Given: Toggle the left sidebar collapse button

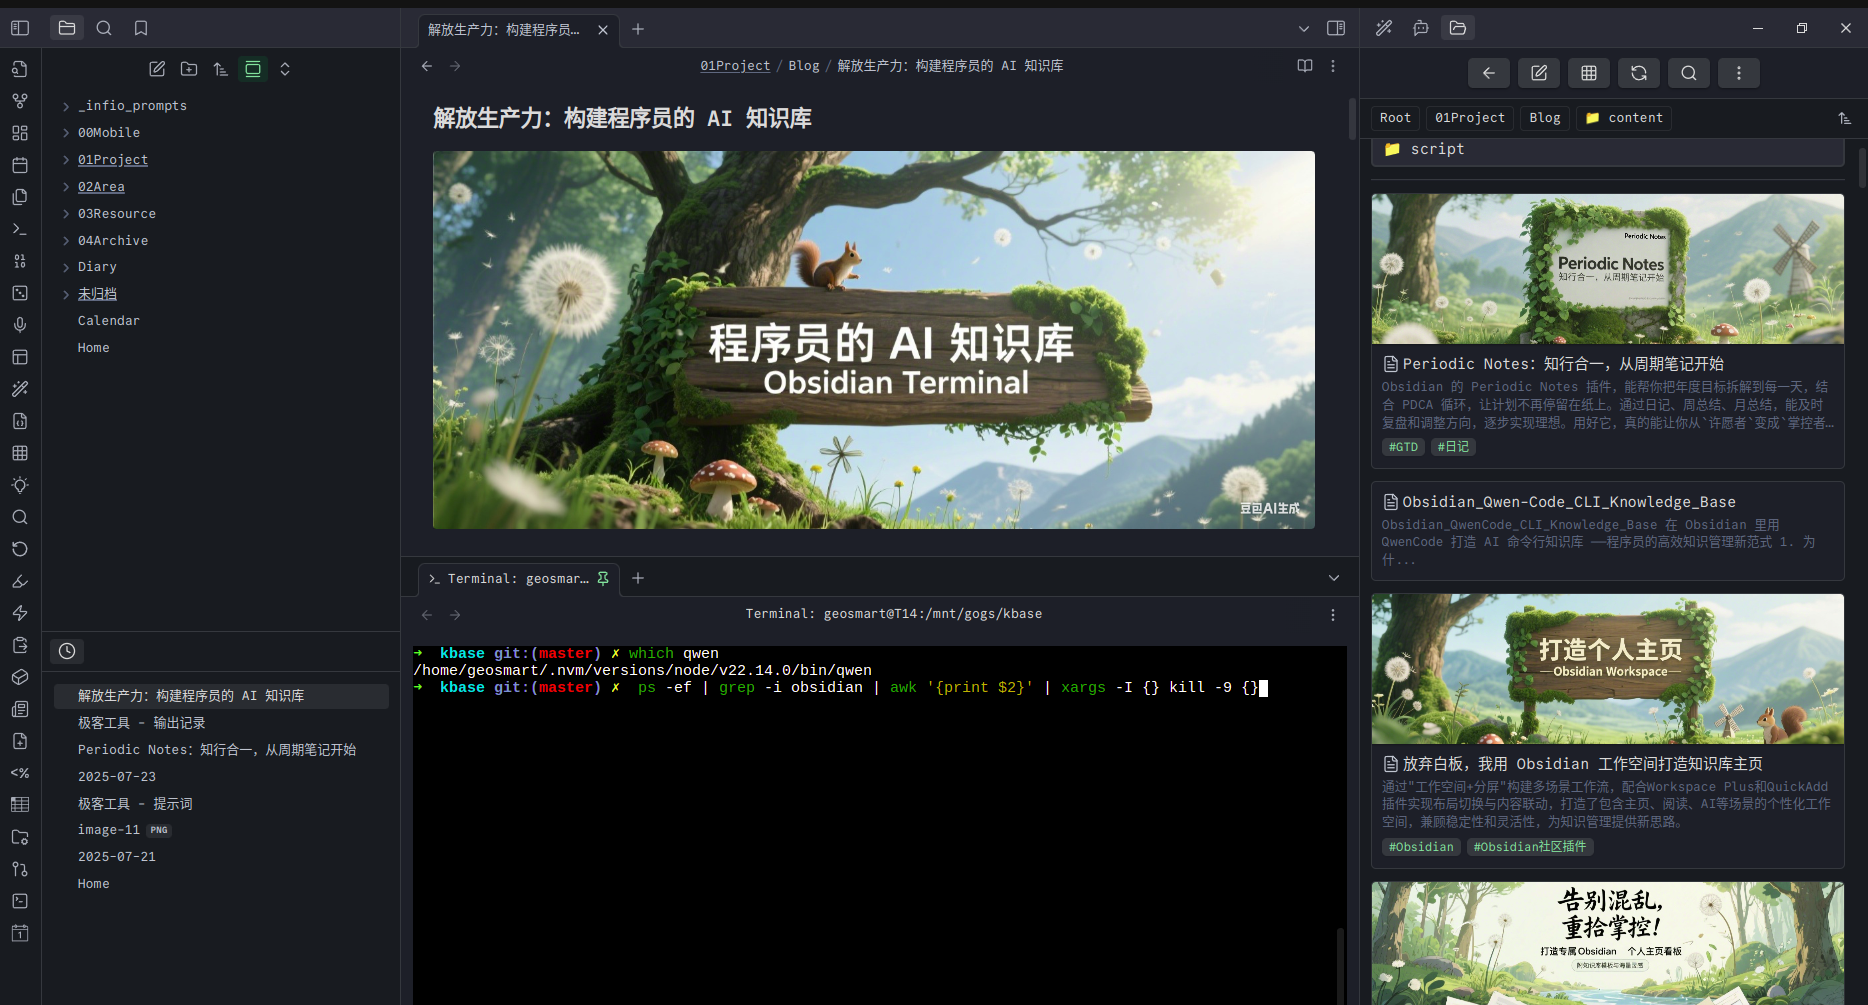Looking at the screenshot, I should [x=20, y=28].
